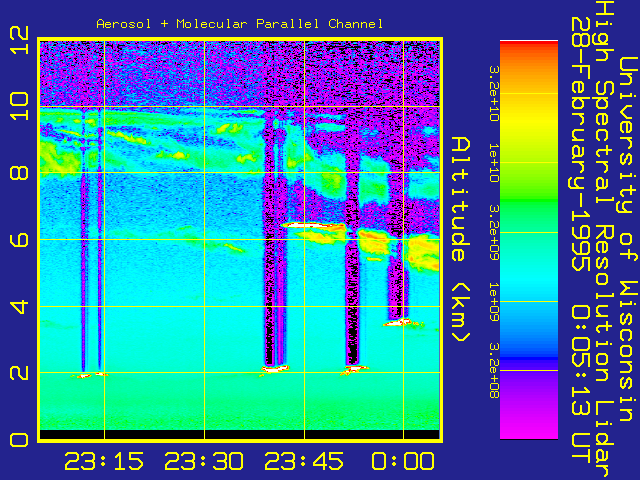Click the 1e+09 colorbar tick label
This screenshot has width=640, height=480.
[493, 302]
